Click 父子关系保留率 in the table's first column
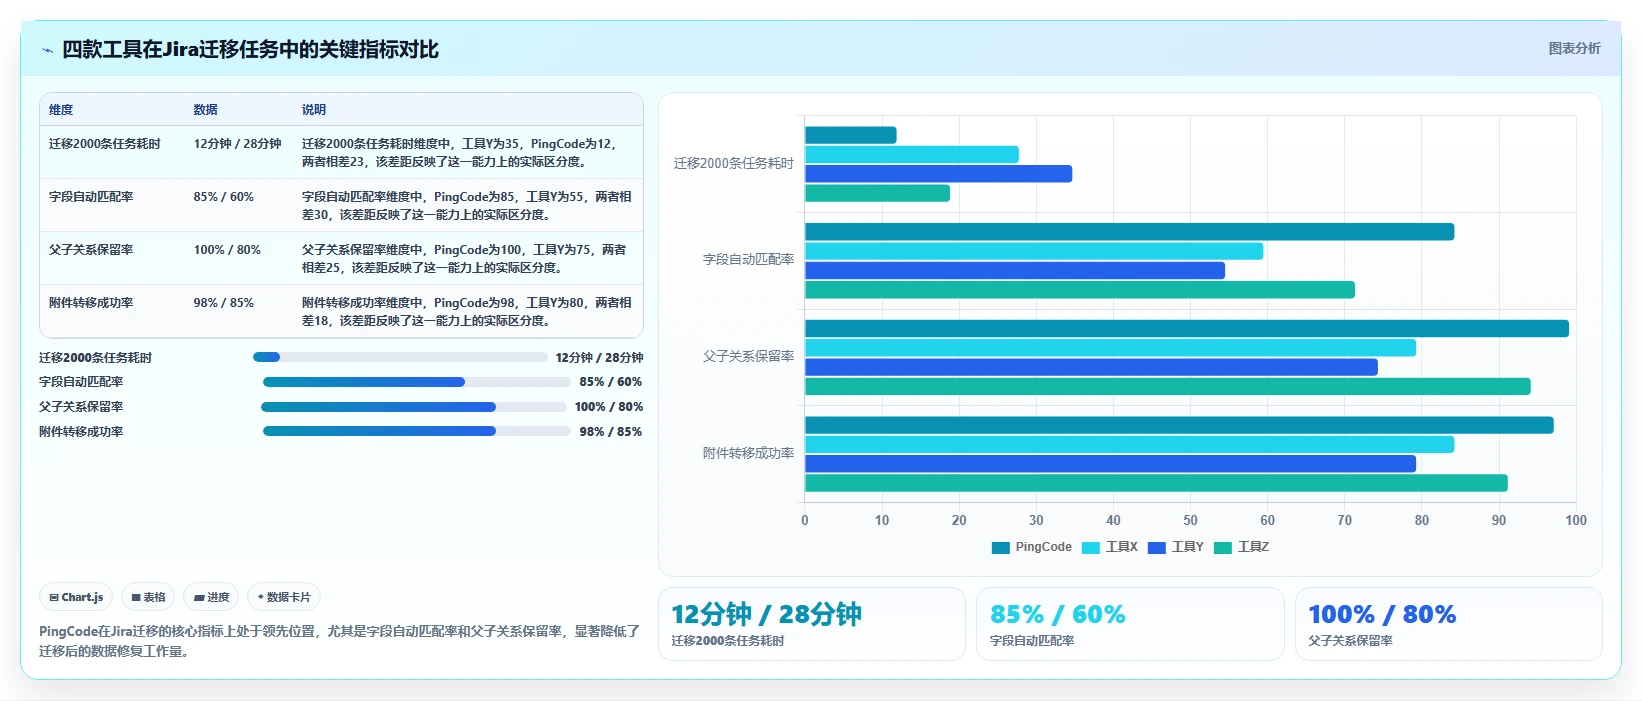Screen dimensions: 1642x701 (91, 250)
